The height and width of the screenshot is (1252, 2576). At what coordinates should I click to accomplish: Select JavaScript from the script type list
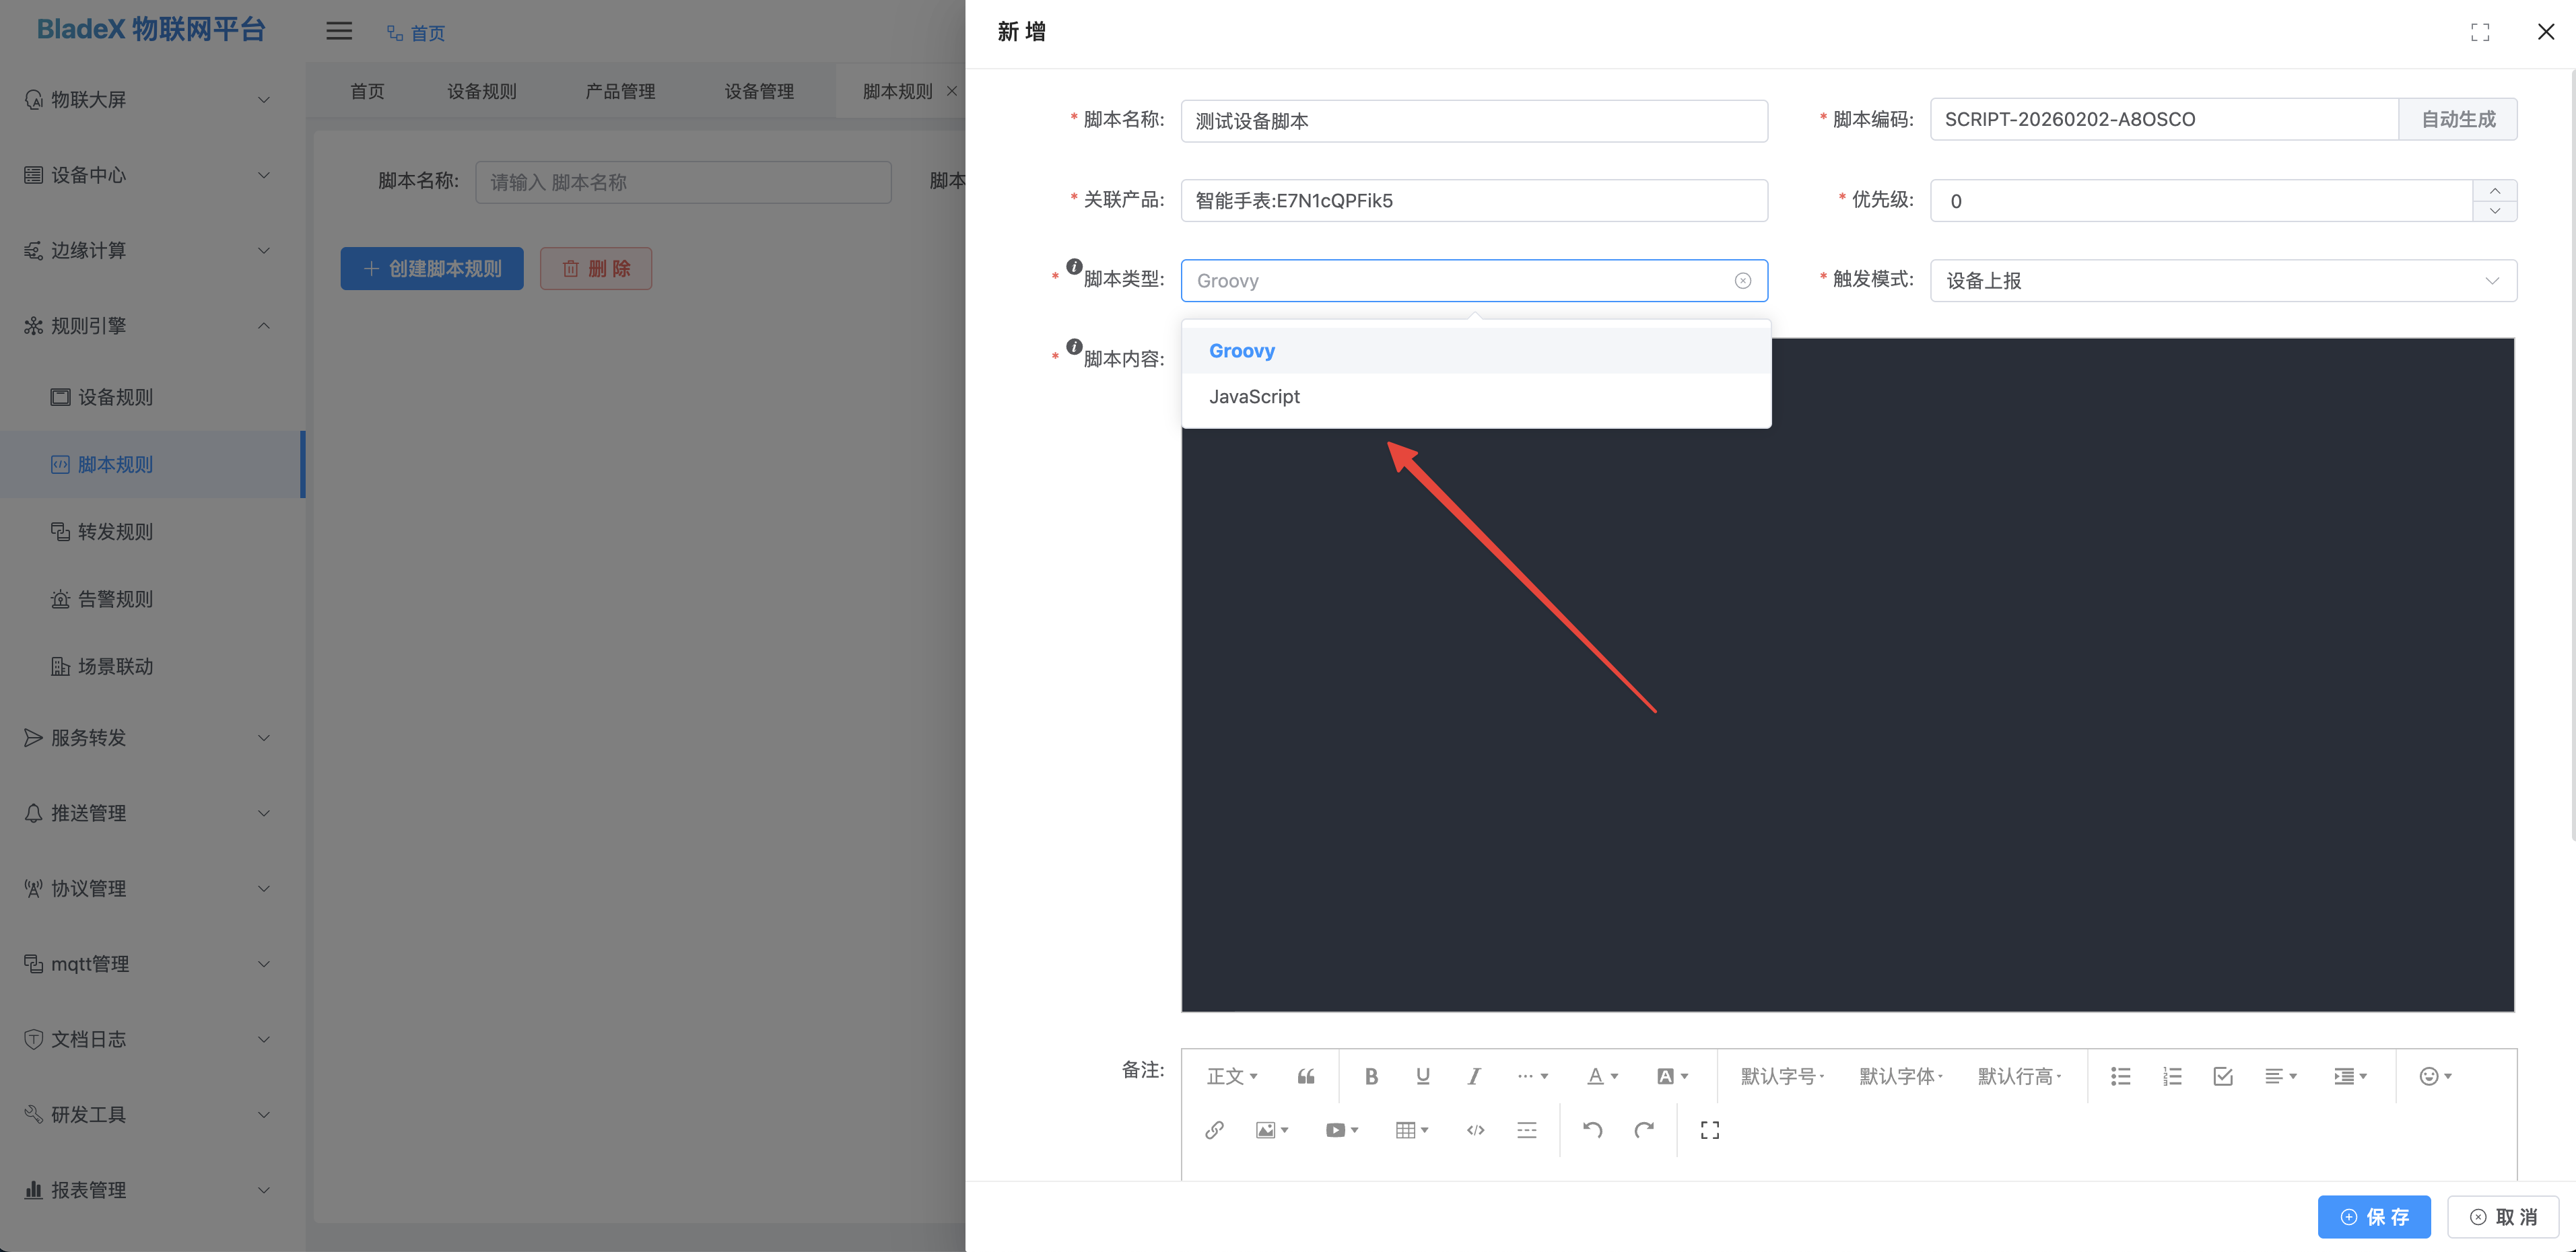(x=1254, y=396)
